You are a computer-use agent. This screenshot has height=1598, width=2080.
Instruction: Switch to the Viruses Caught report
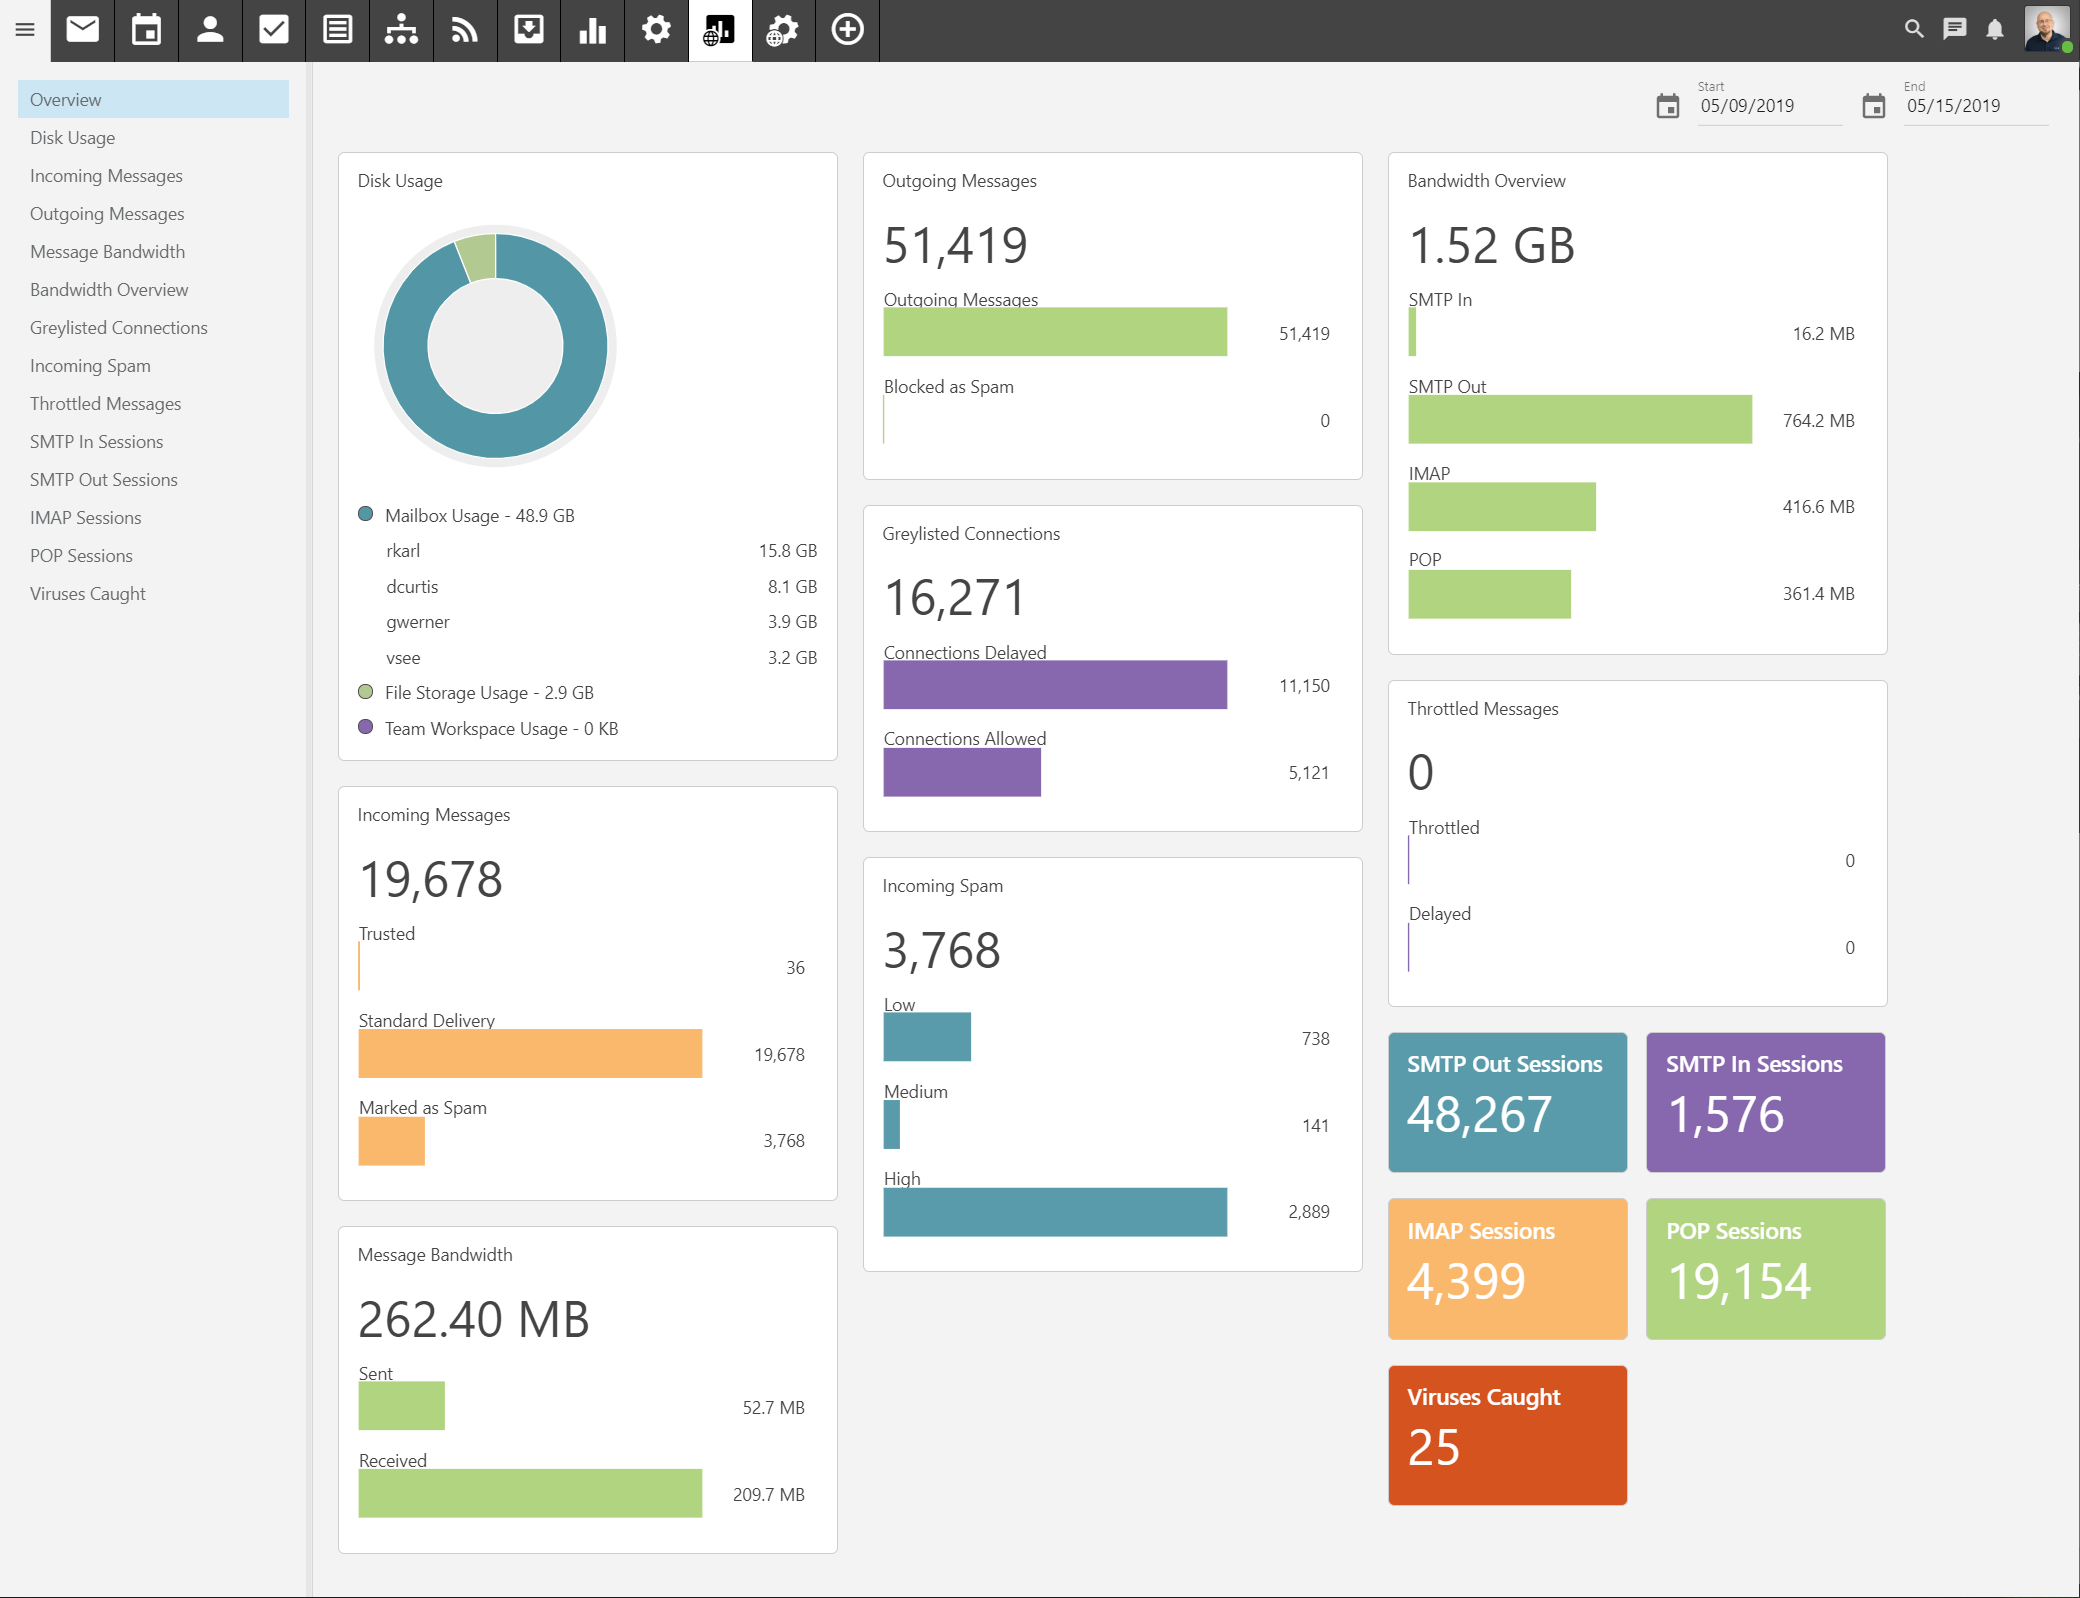coord(87,593)
